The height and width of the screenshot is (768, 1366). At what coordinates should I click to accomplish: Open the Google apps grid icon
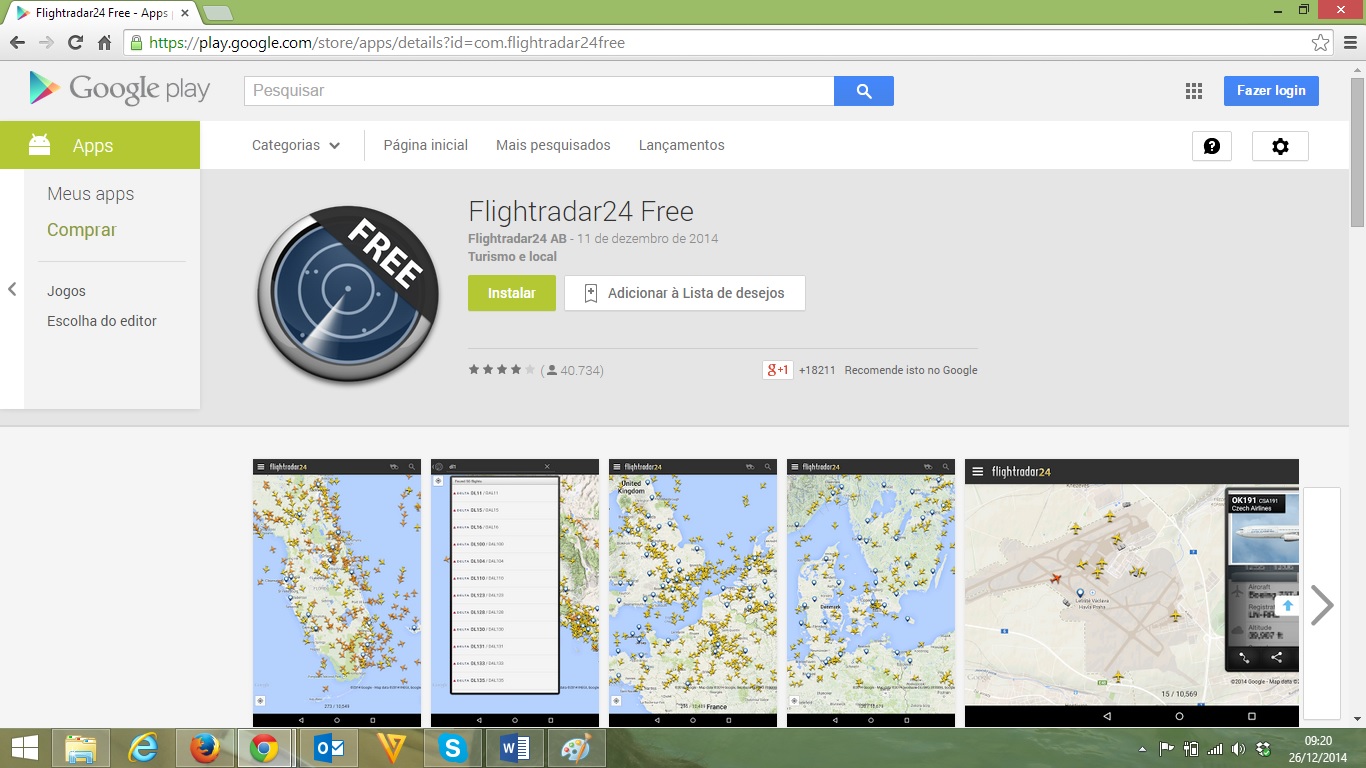(x=1193, y=91)
